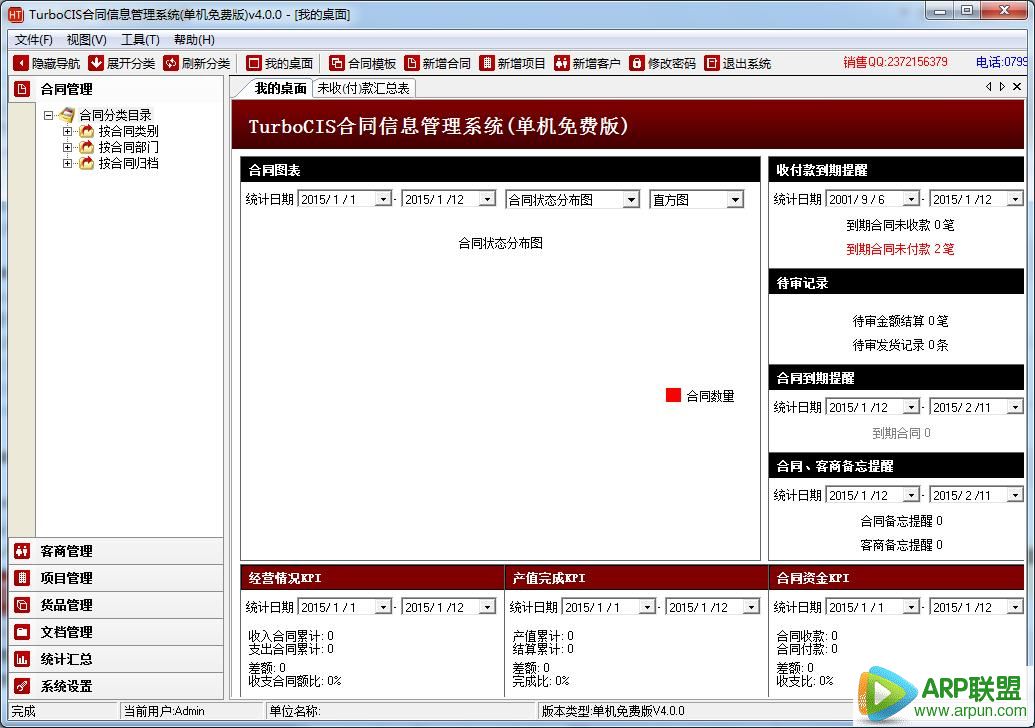Image resolution: width=1035 pixels, height=728 pixels.
Task: Click the 新增合同 toolbar icon
Action: (x=412, y=63)
